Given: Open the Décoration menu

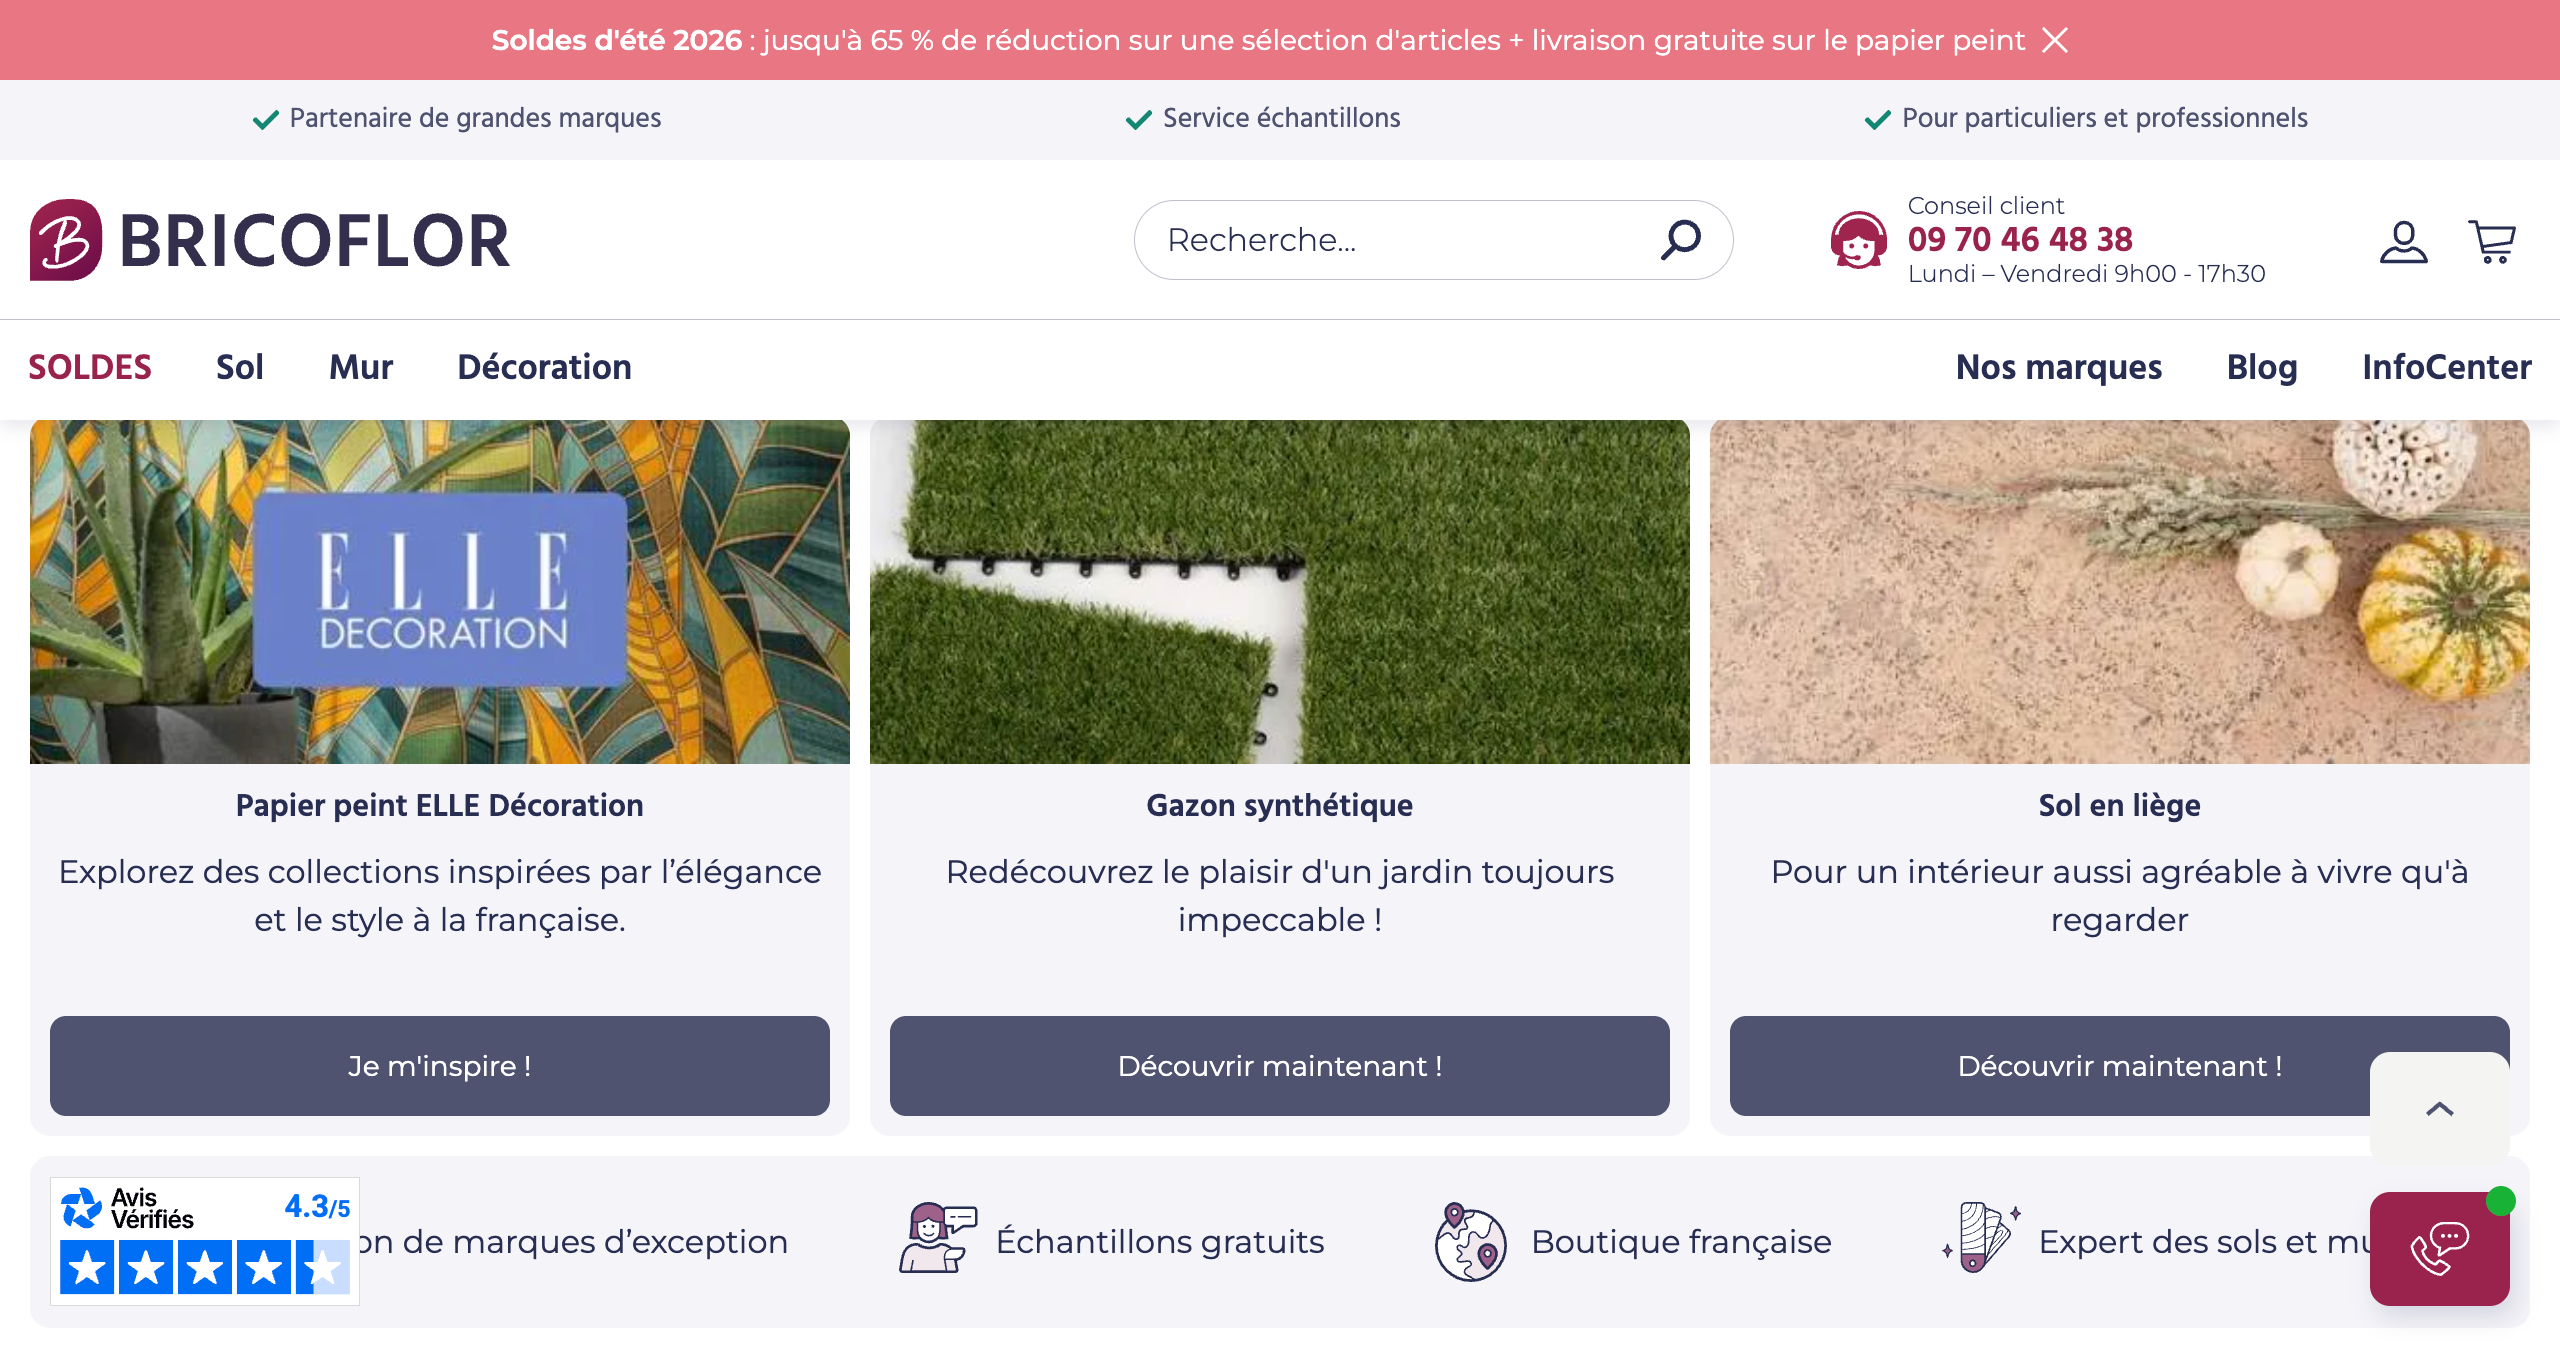Looking at the screenshot, I should [545, 368].
